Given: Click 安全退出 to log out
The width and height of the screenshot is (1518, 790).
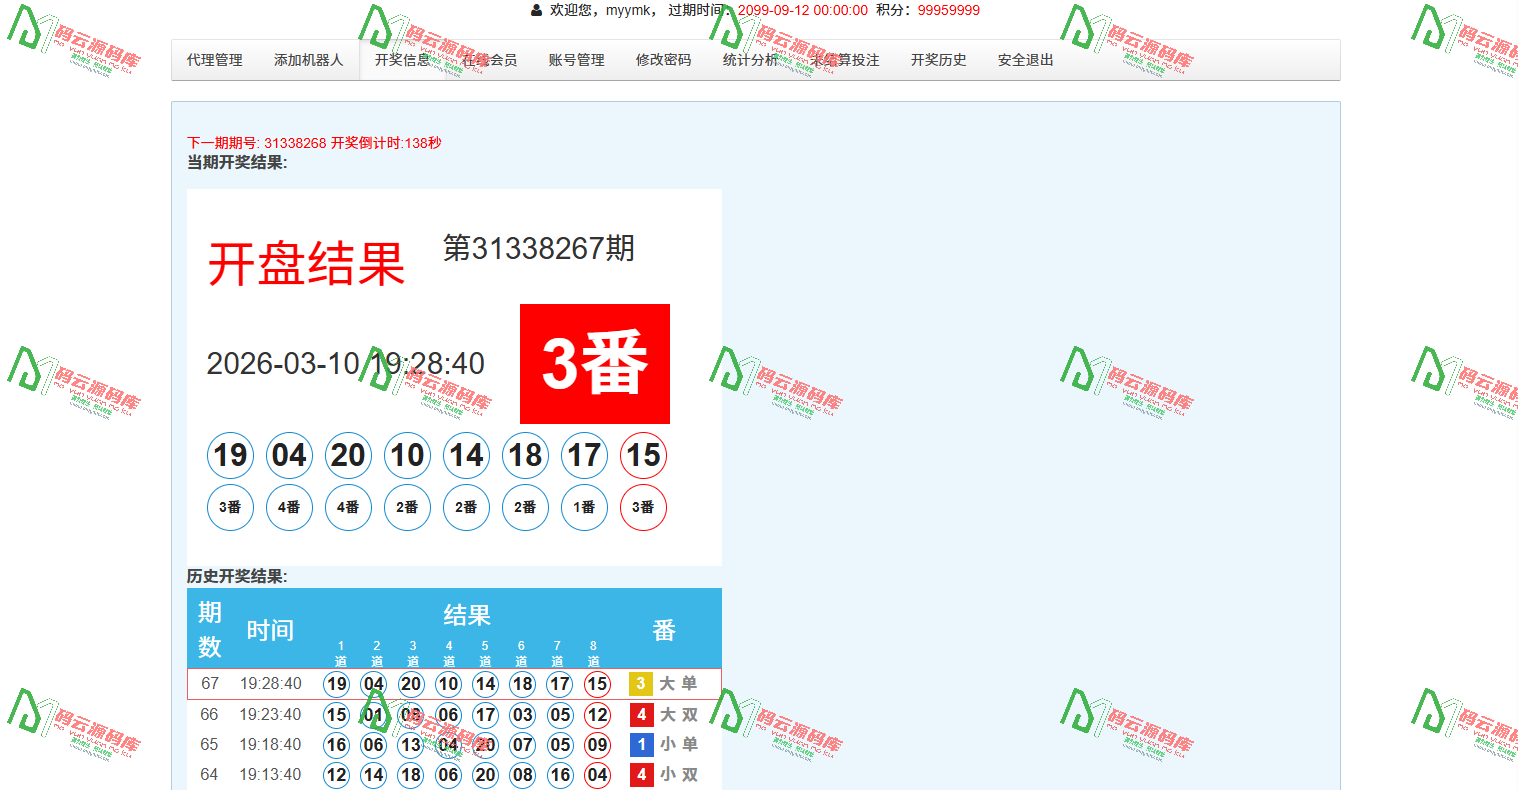Looking at the screenshot, I should pyautogui.click(x=1025, y=60).
